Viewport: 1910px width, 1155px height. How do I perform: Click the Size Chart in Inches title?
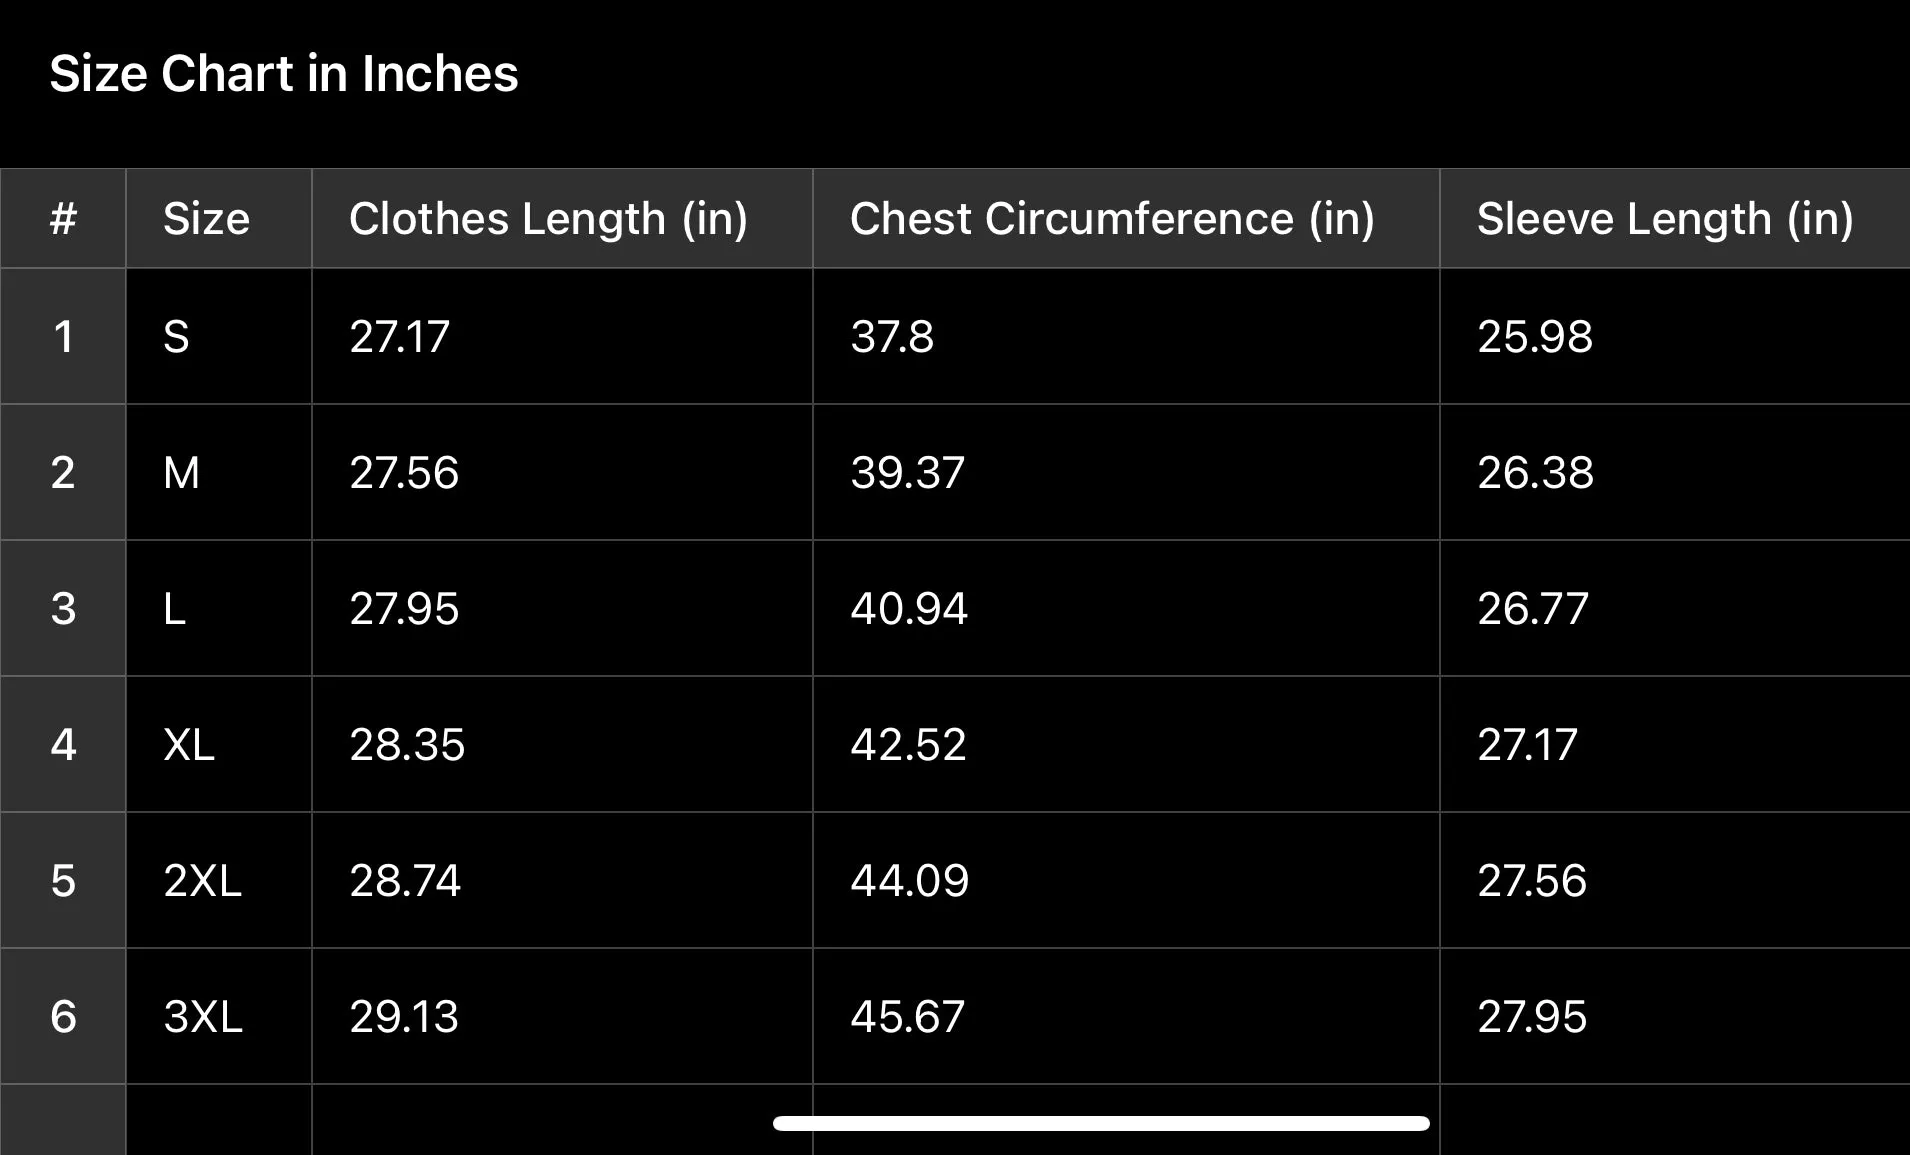(284, 74)
